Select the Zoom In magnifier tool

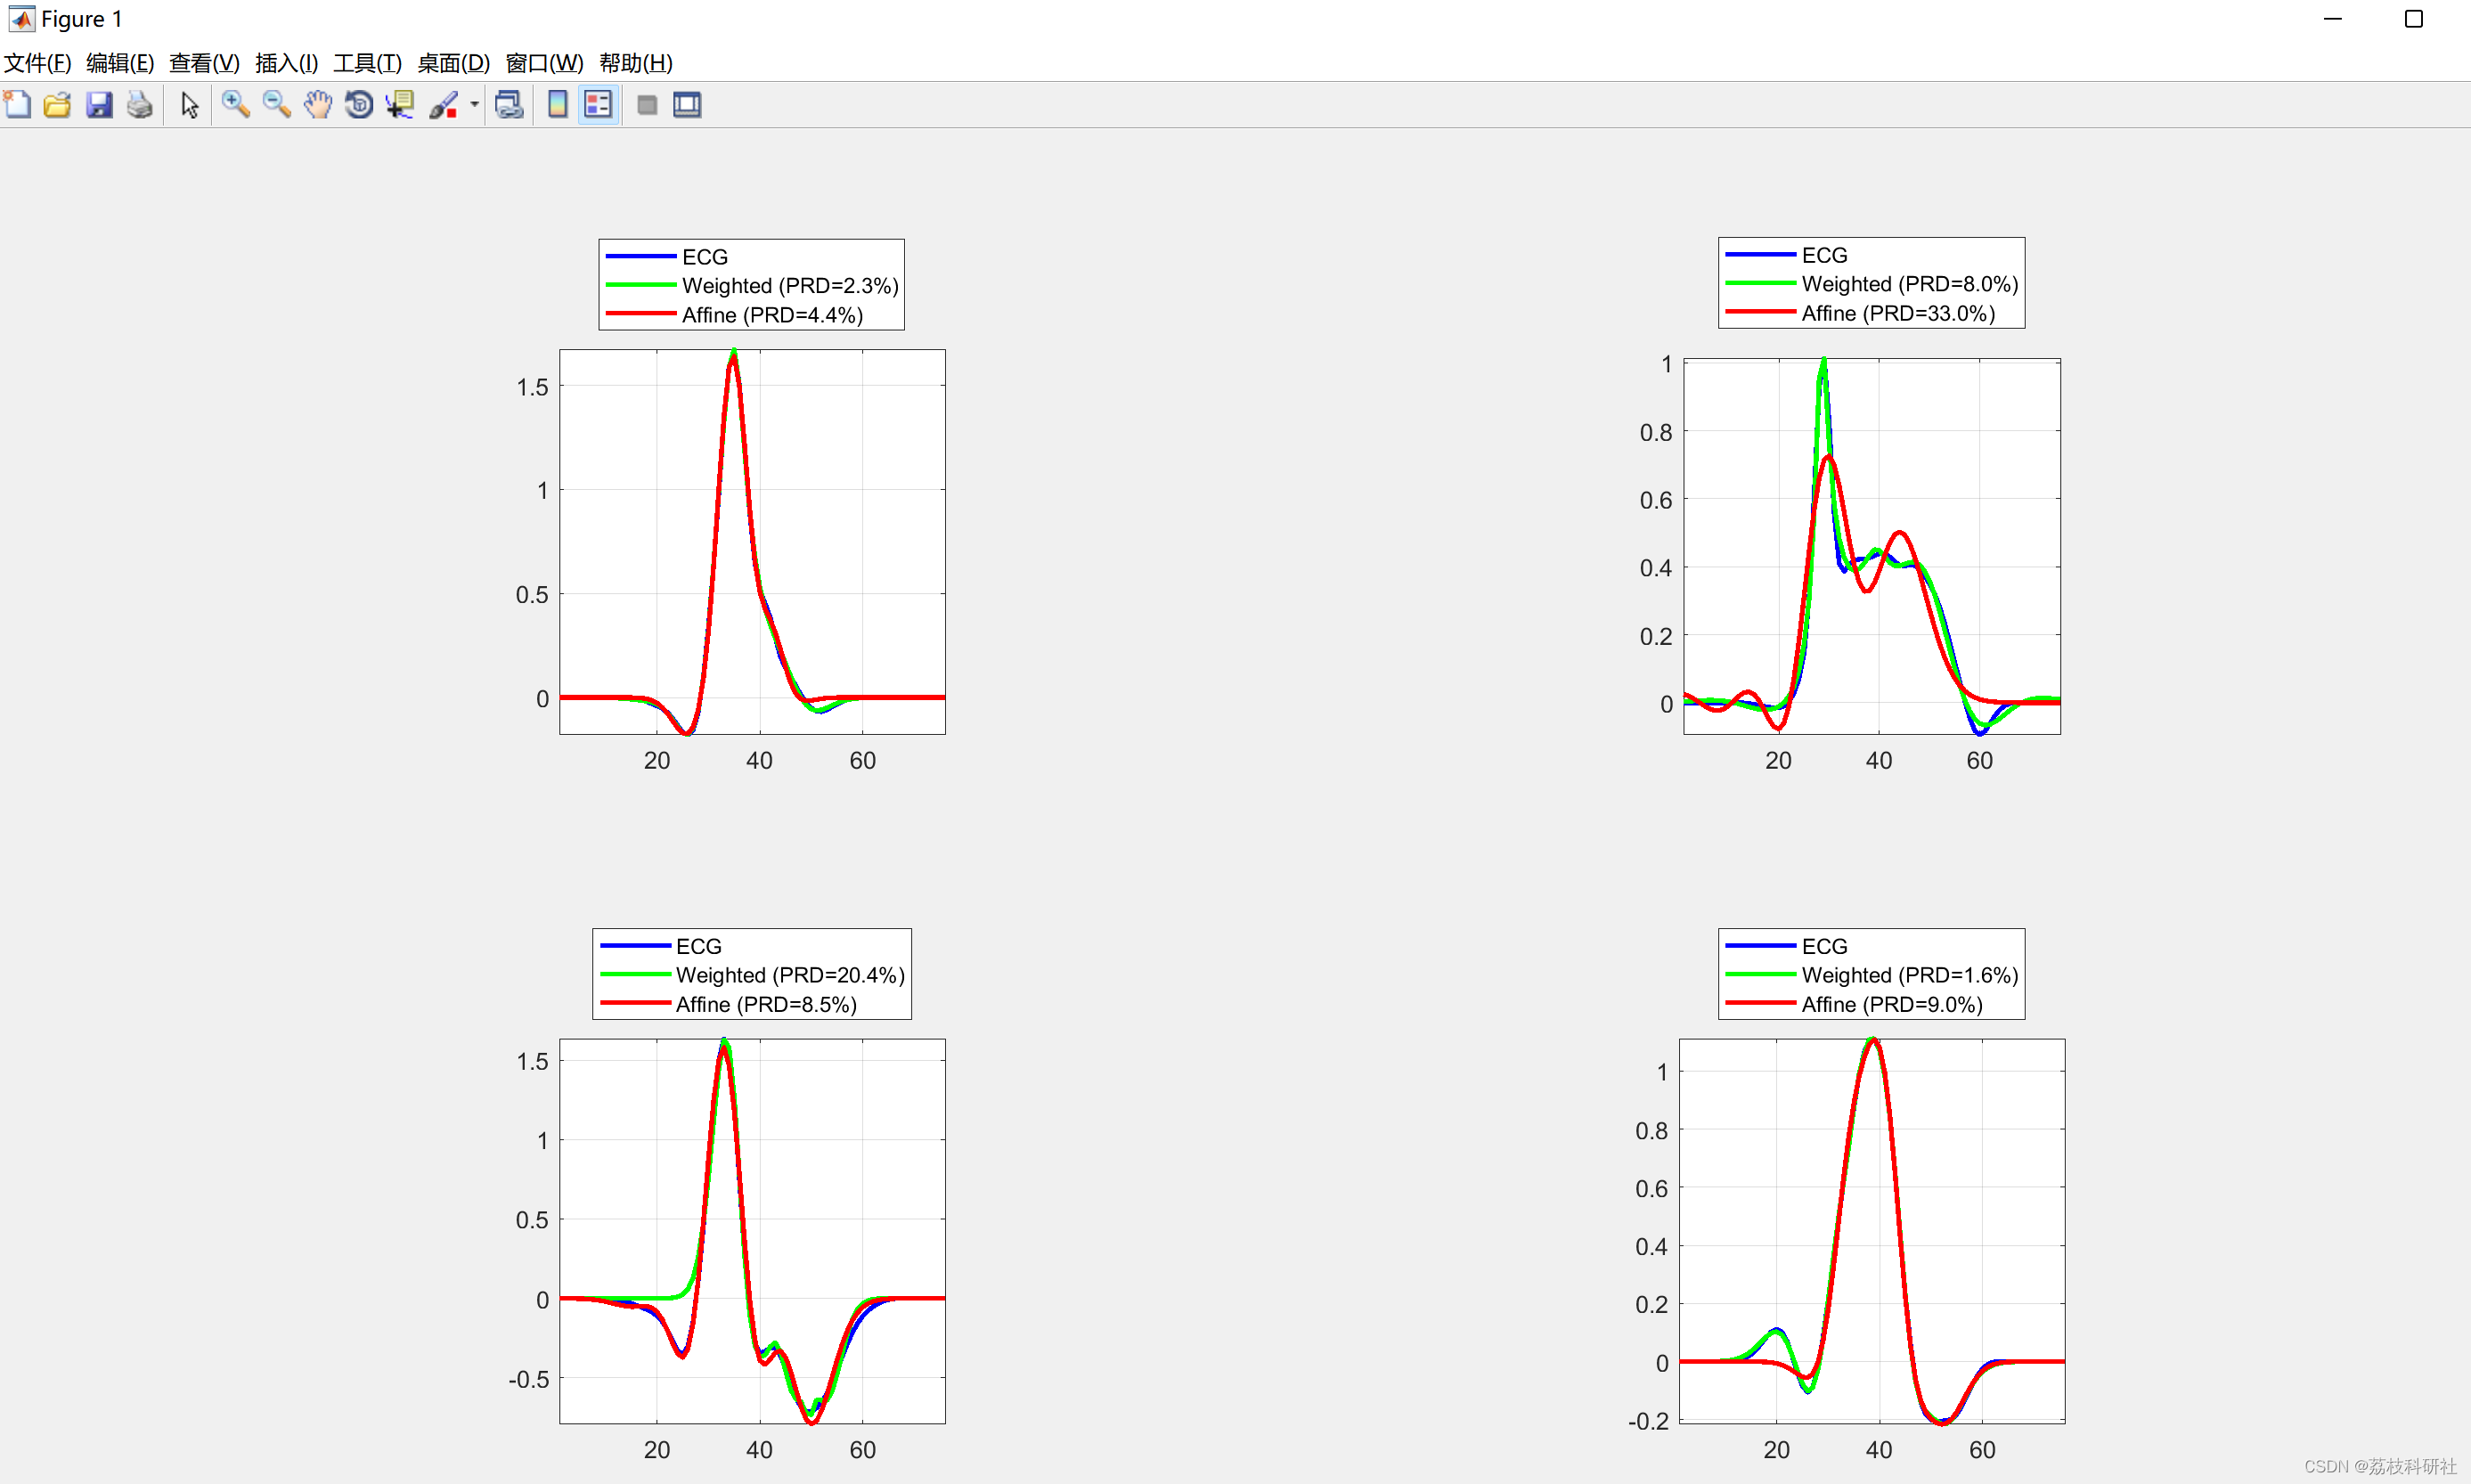(x=235, y=105)
